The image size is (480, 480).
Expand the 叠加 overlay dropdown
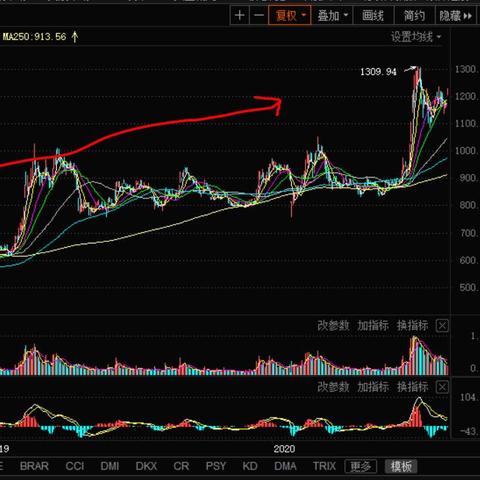click(332, 16)
